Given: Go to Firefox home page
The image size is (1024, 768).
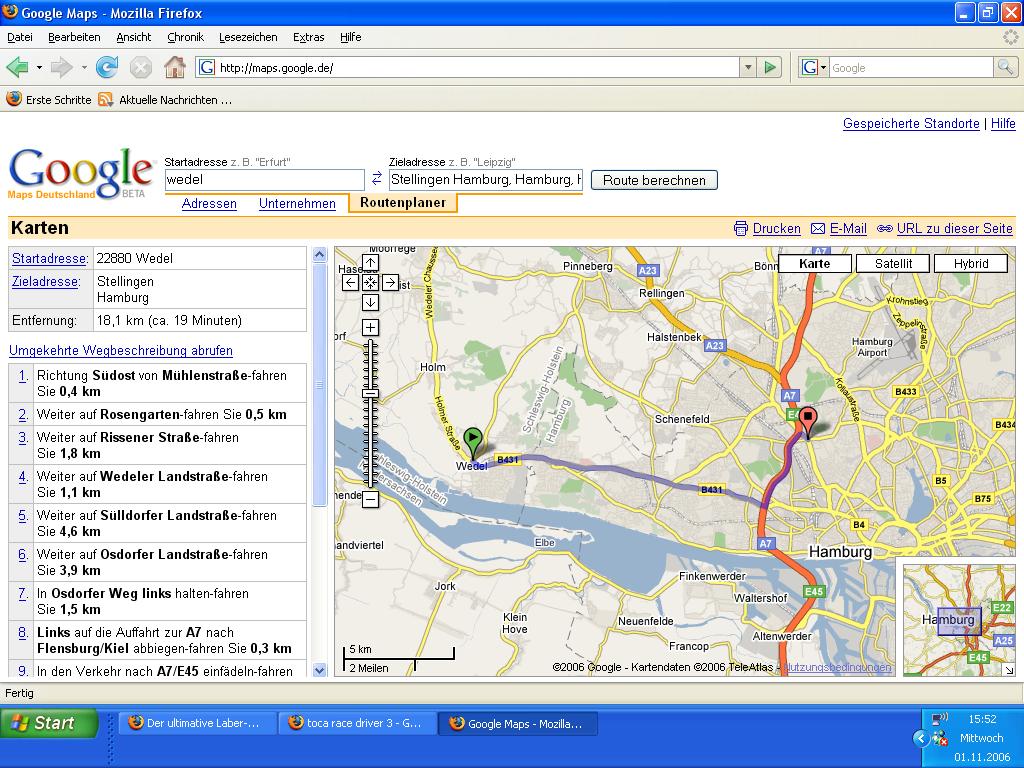Looking at the screenshot, I should pyautogui.click(x=174, y=68).
